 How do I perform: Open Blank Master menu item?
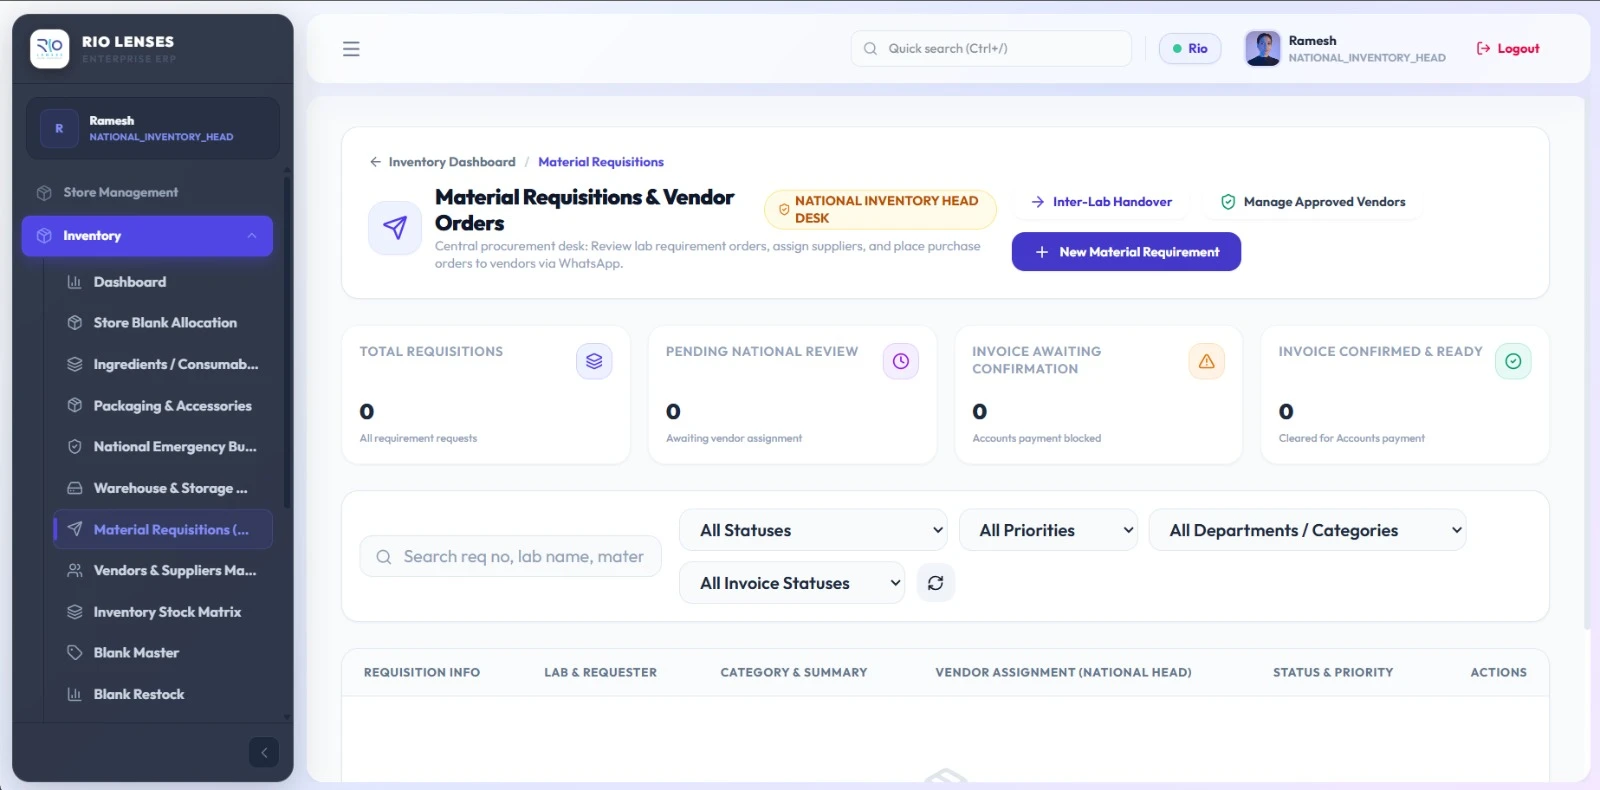point(163,653)
